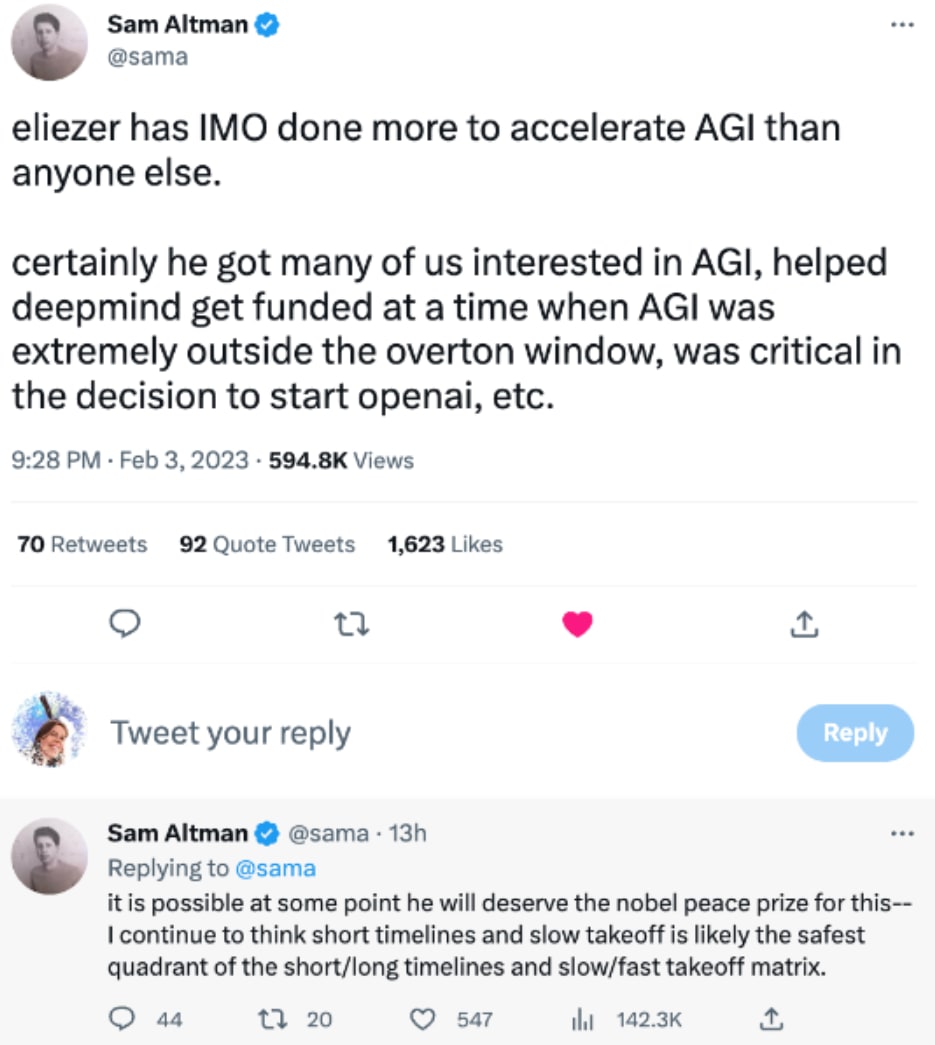935x1045 pixels.
Task: Click the blue Reply button
Action: coord(855,733)
